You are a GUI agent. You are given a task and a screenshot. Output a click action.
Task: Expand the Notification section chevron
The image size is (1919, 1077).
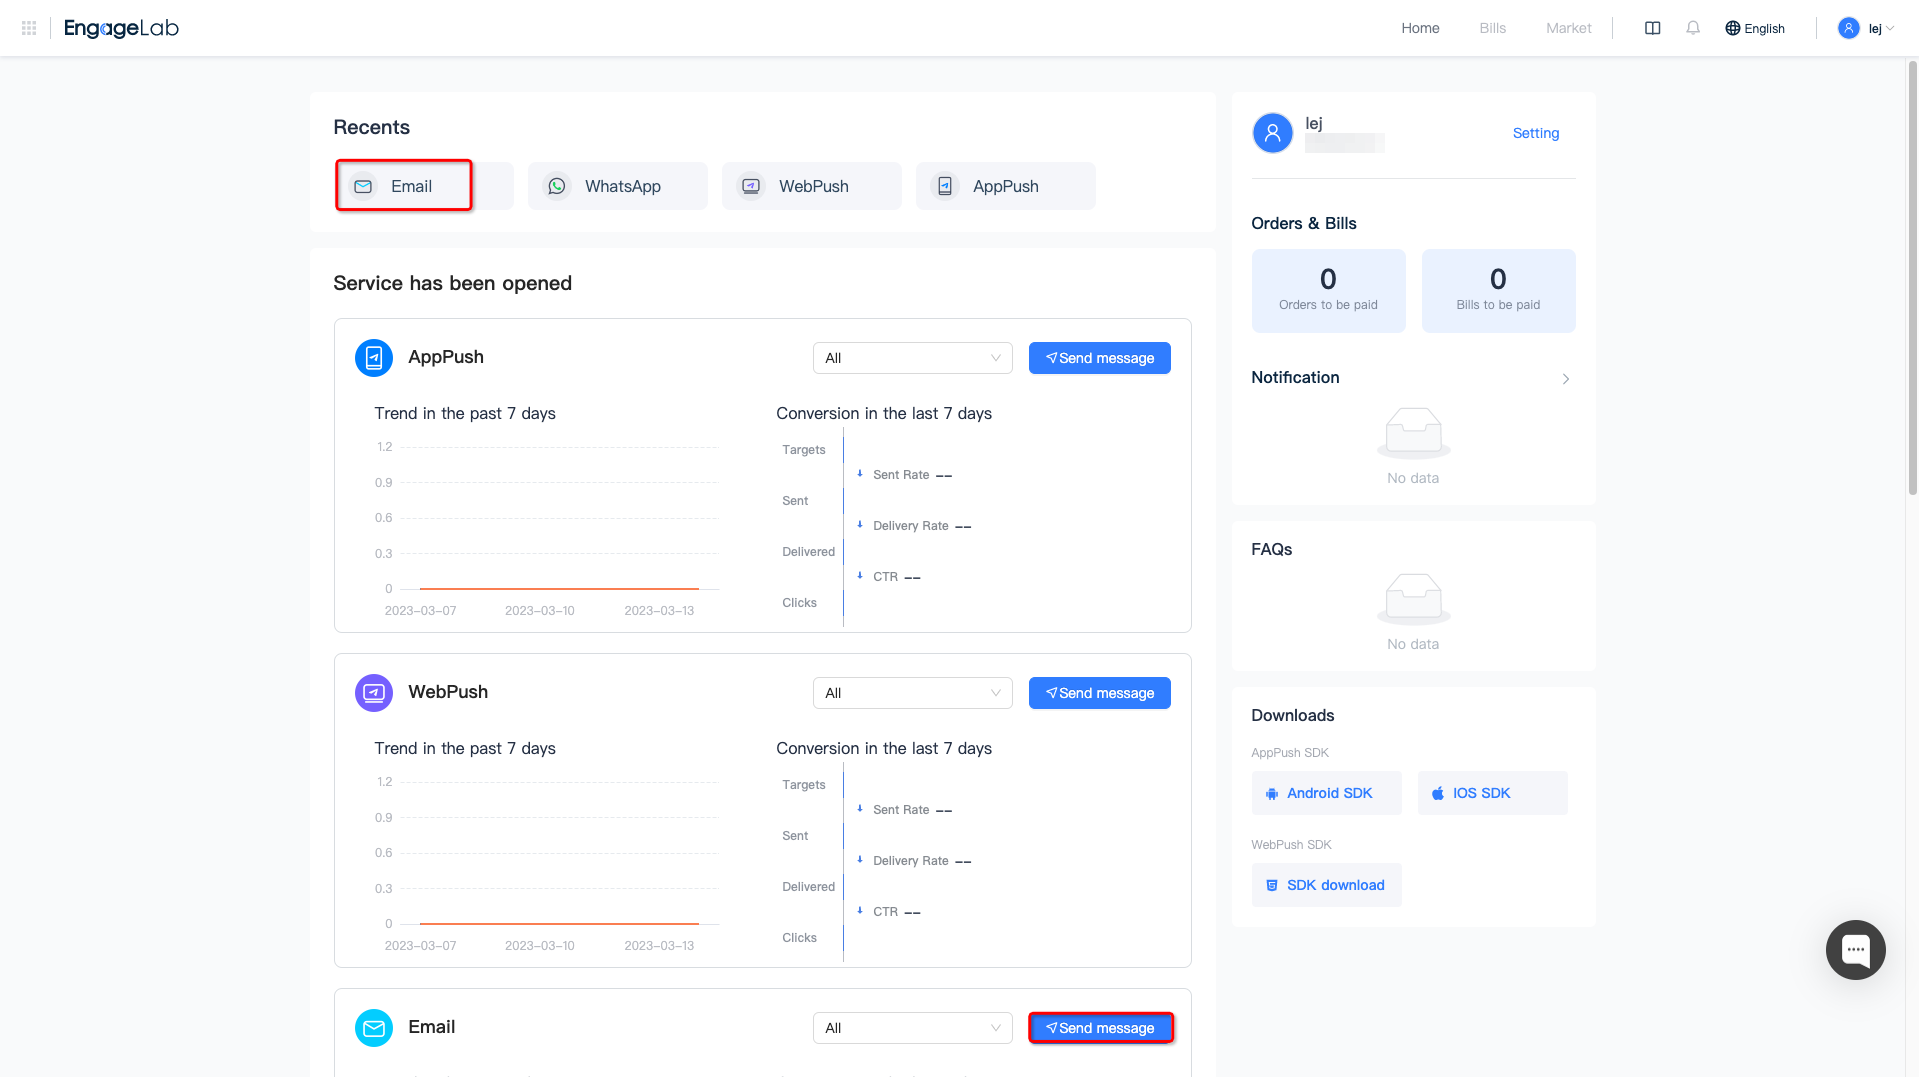[1566, 379]
